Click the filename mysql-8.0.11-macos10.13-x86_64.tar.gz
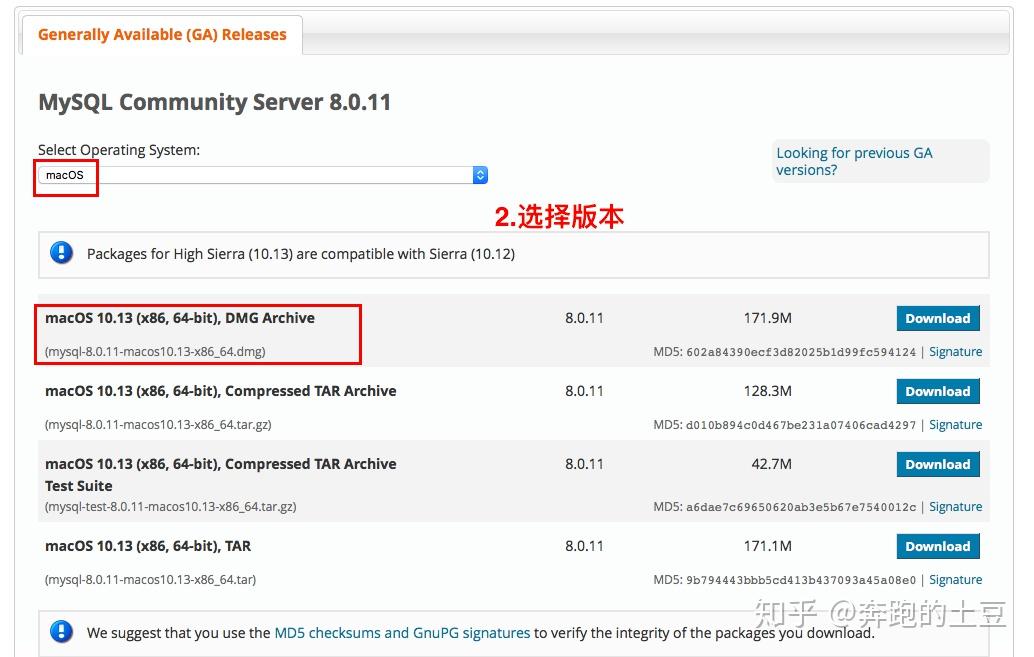The width and height of the screenshot is (1034, 657). click(158, 425)
